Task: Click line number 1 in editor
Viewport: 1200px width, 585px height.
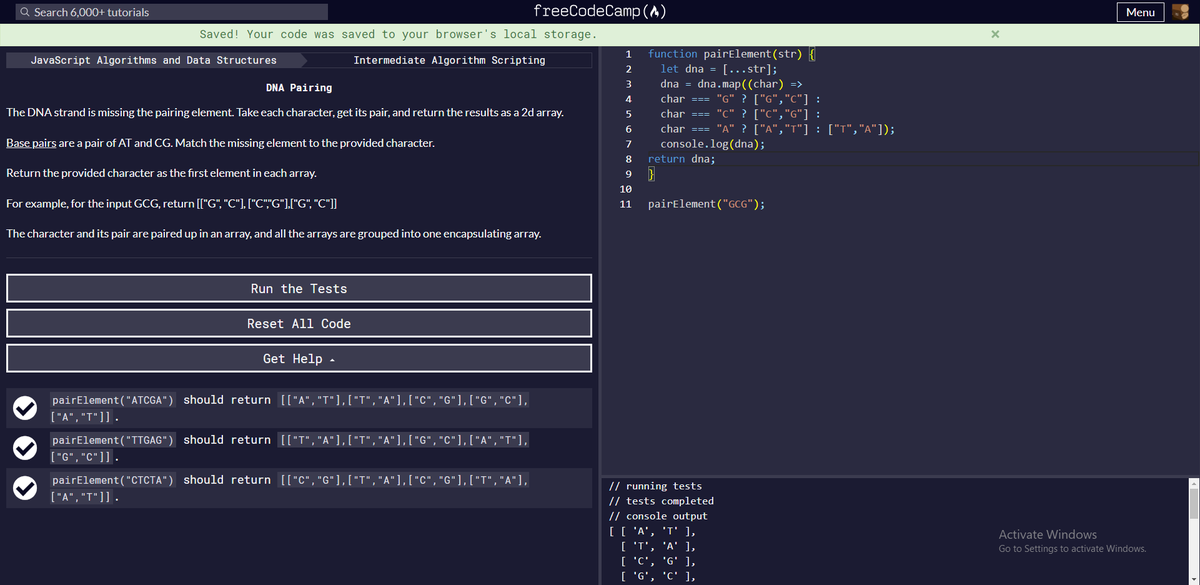Action: (x=627, y=53)
